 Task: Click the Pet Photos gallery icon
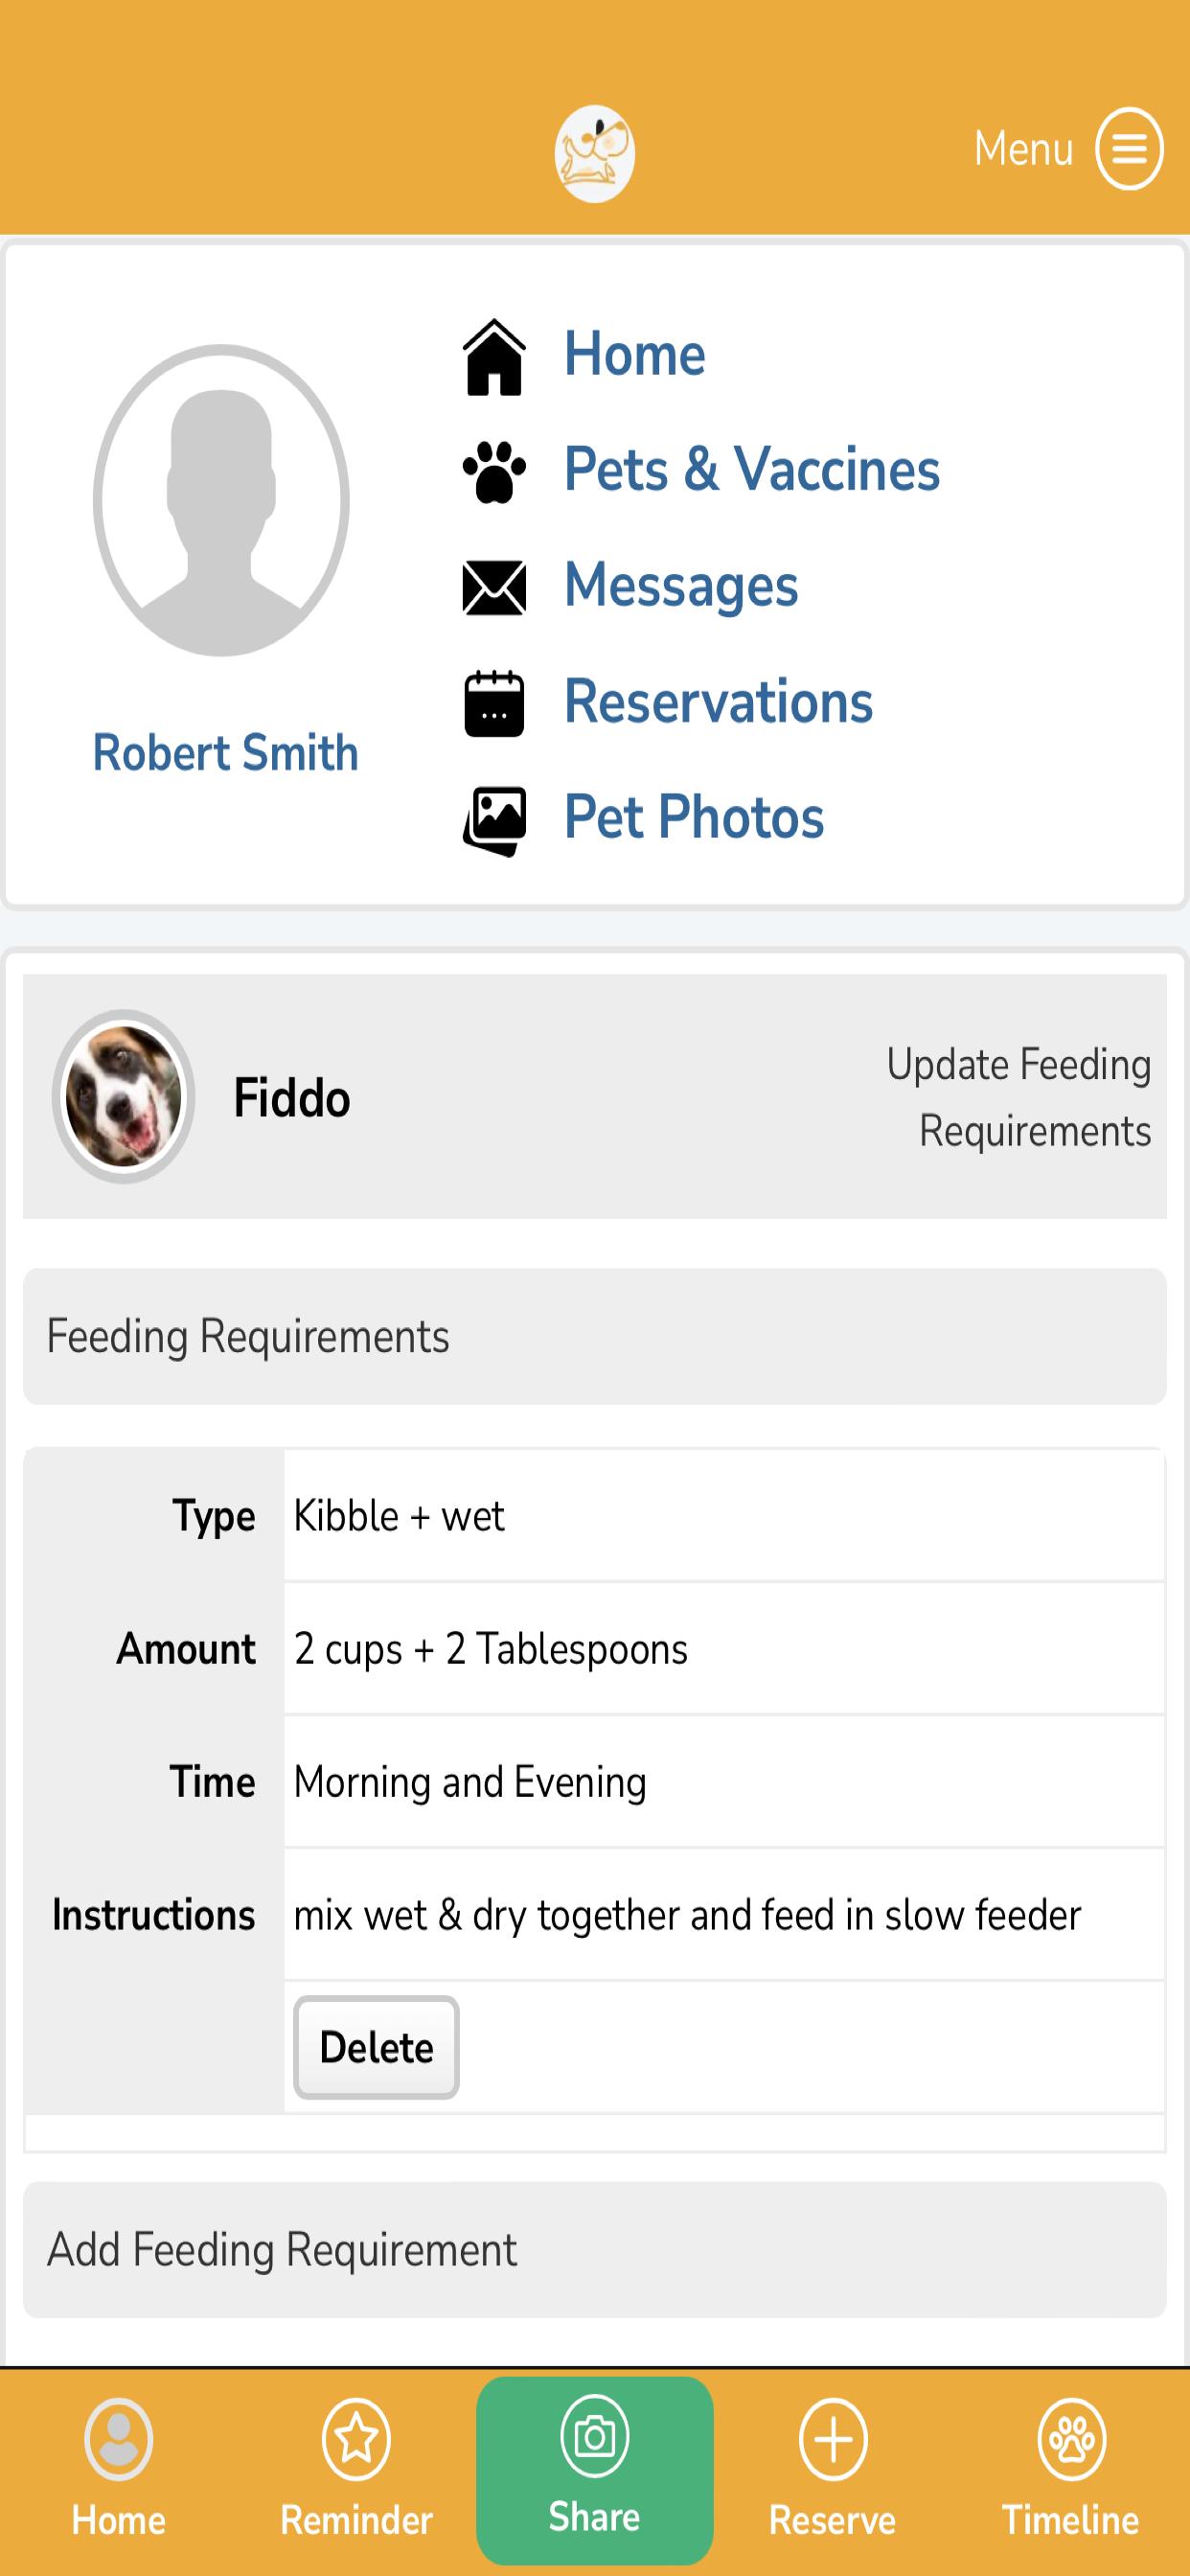pyautogui.click(x=494, y=821)
